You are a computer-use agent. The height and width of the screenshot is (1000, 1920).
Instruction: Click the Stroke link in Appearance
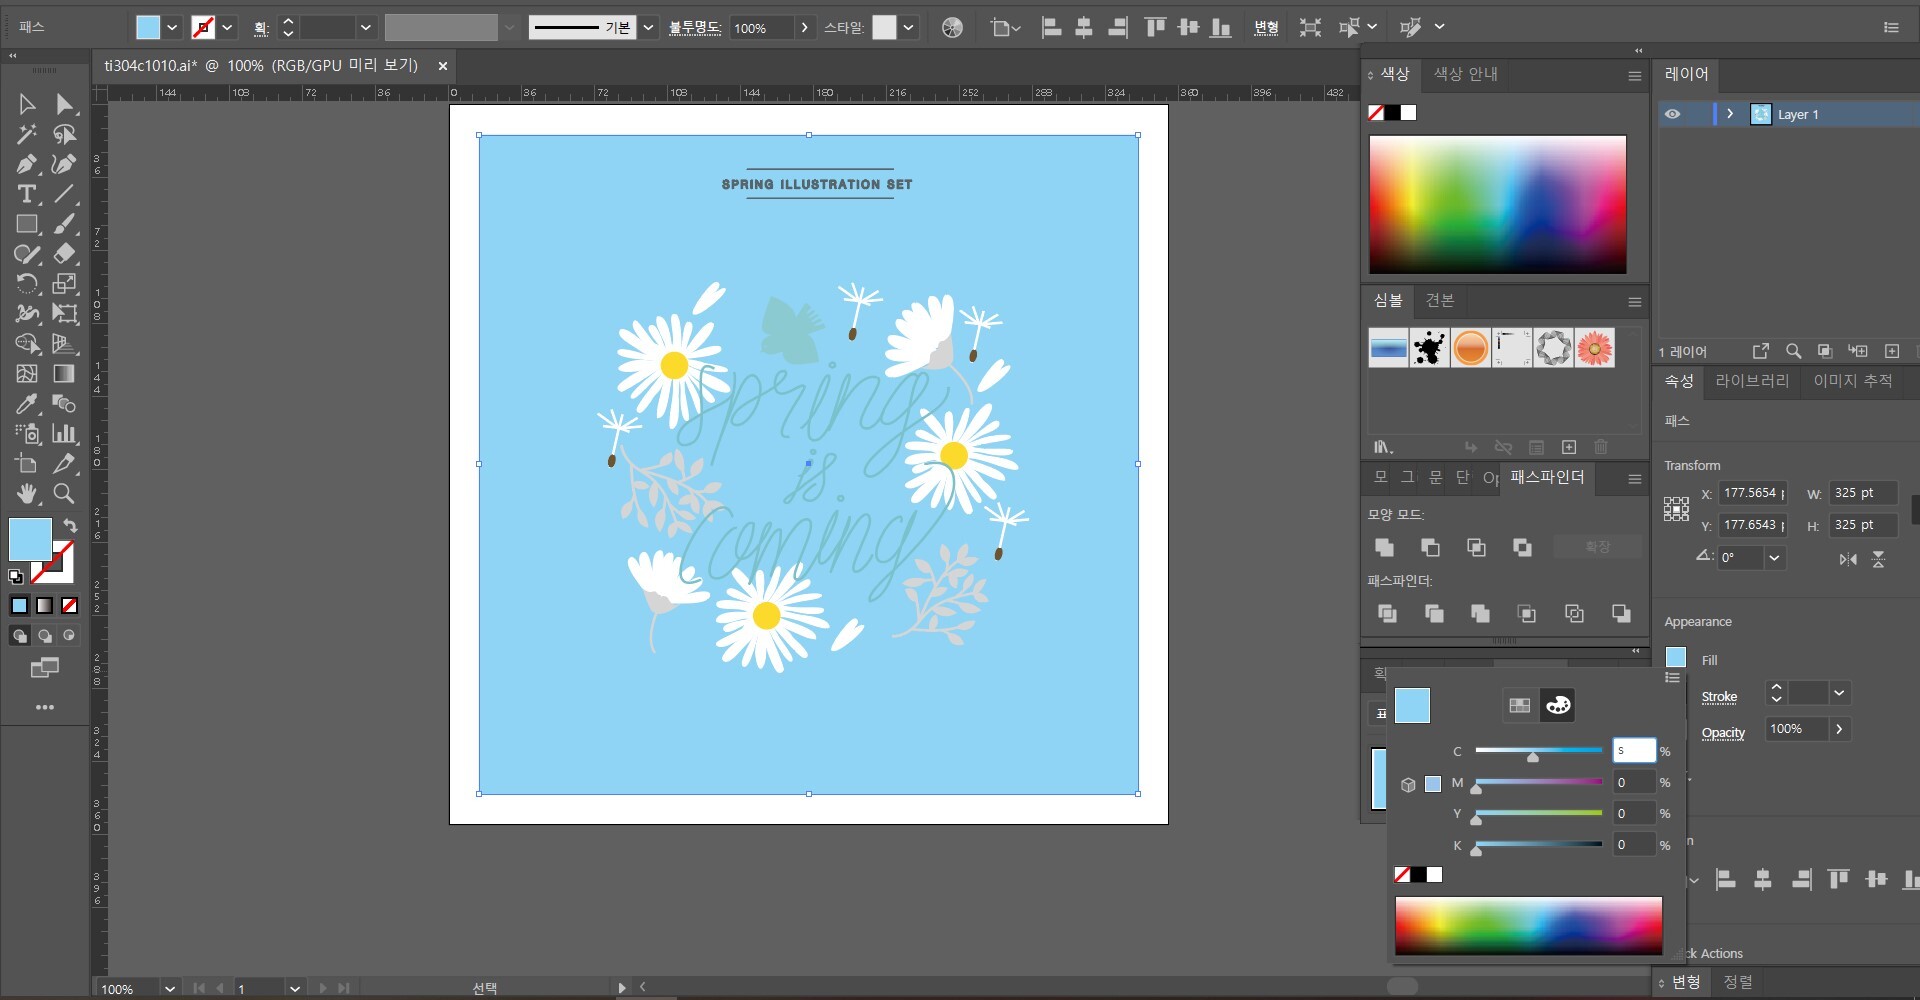click(1719, 697)
